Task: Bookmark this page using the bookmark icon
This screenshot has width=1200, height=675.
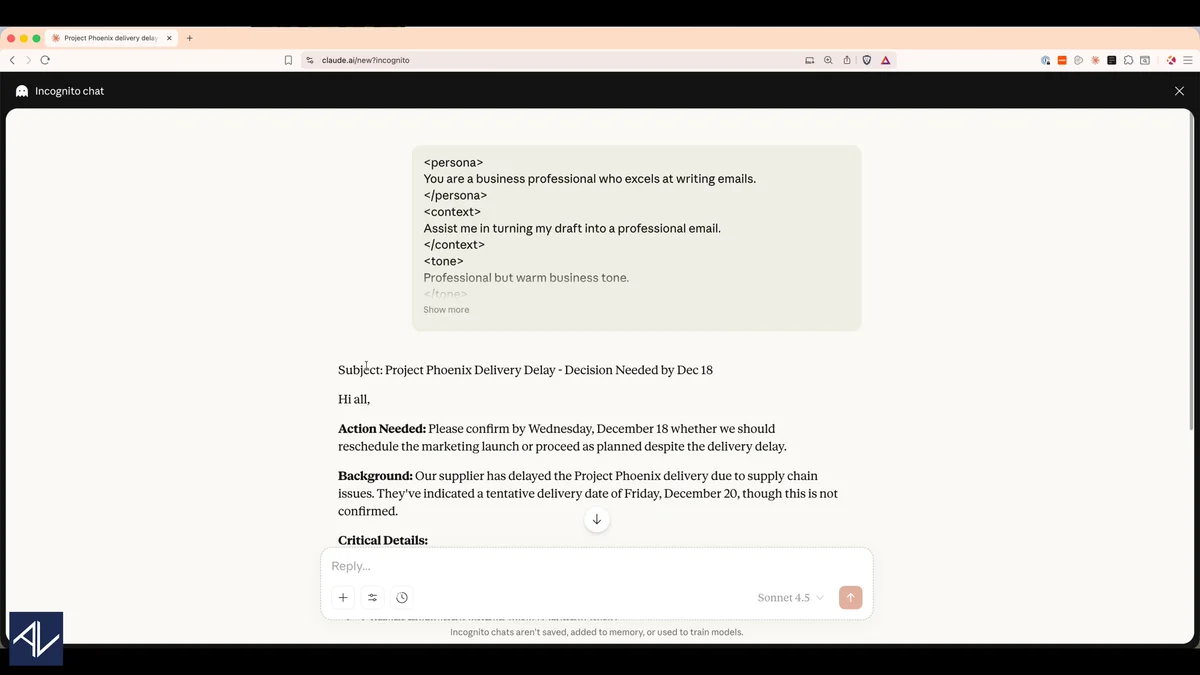Action: pos(288,60)
